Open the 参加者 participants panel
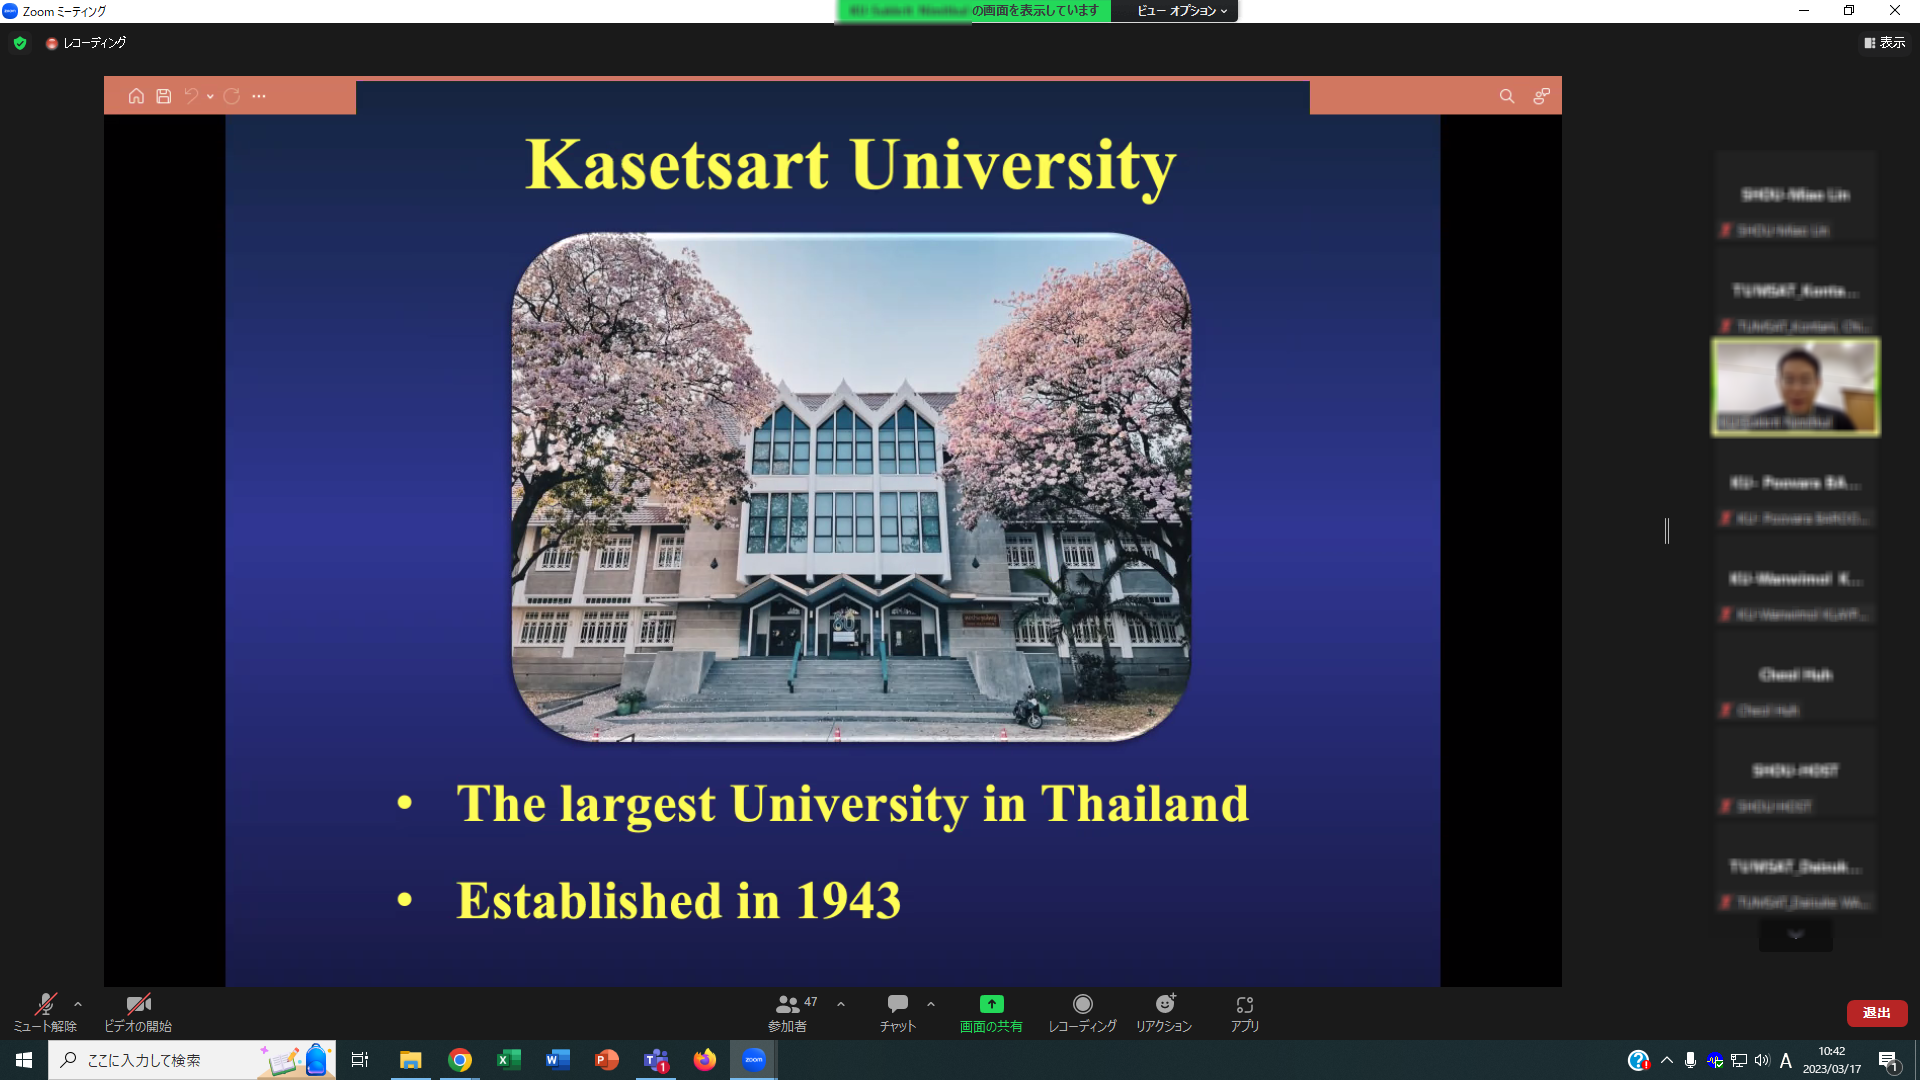Screen dimensions: 1920x1080 [x=790, y=1013]
